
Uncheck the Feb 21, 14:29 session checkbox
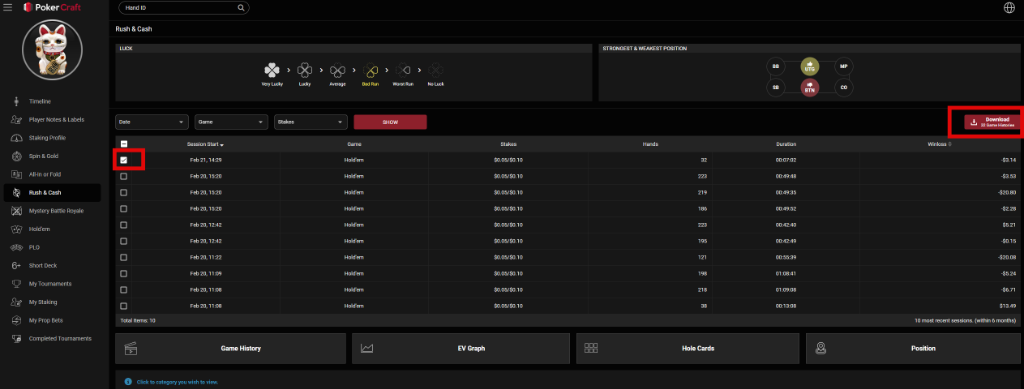tap(124, 160)
